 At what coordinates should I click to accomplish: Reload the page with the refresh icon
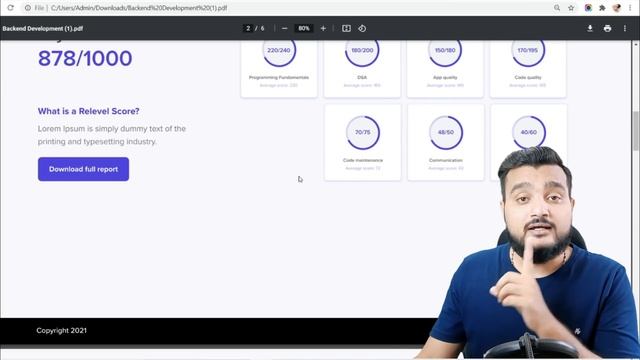11,8
